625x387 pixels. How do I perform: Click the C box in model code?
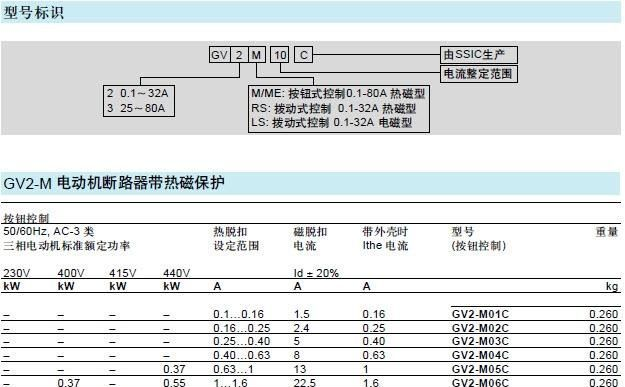tap(303, 55)
